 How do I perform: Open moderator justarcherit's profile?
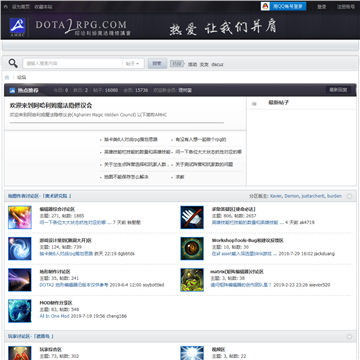(x=313, y=196)
